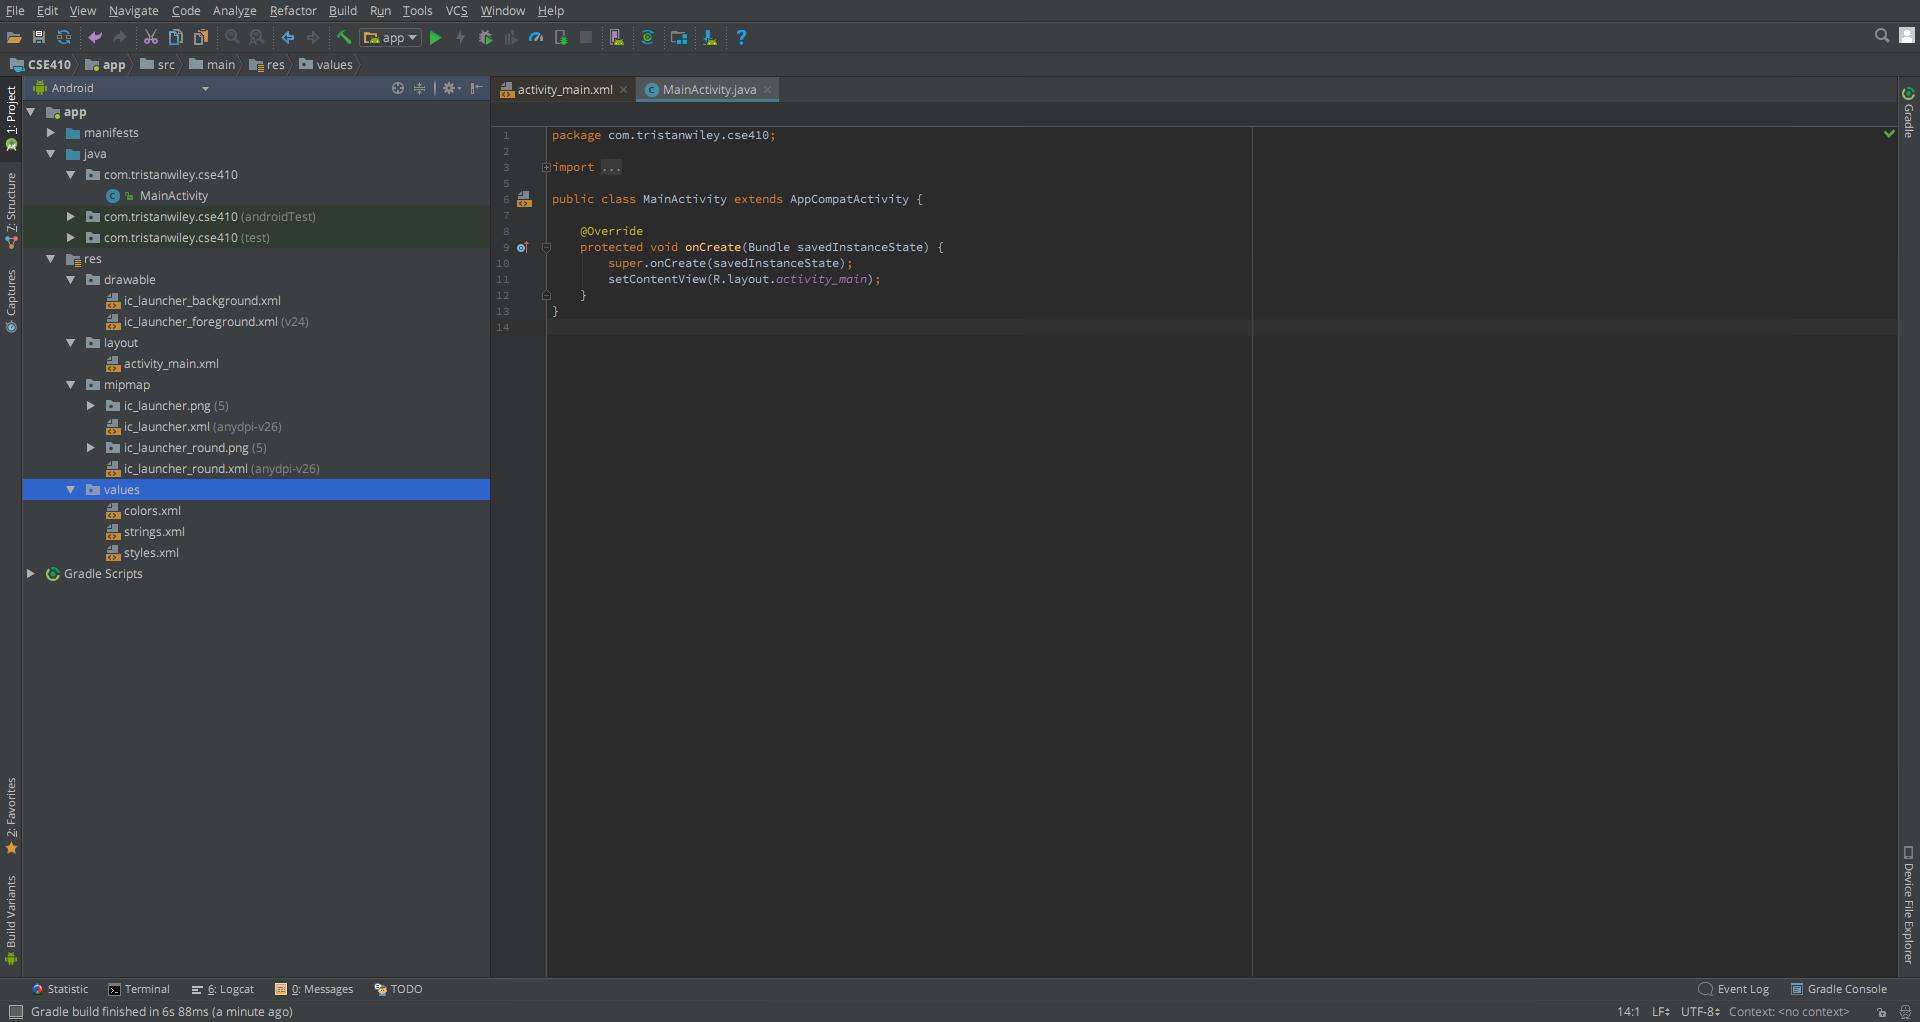The image size is (1920, 1022).
Task: Switch to the activity_main.xml tab
Action: coord(564,90)
